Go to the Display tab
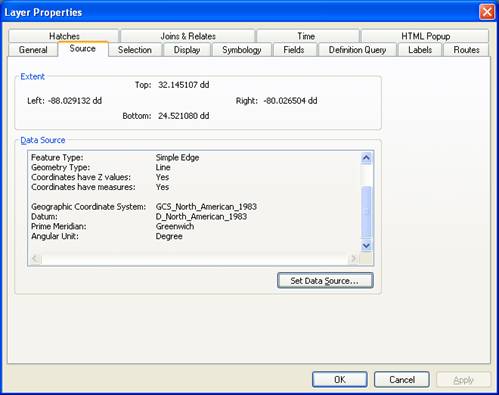This screenshot has height=395, width=499. click(x=187, y=50)
